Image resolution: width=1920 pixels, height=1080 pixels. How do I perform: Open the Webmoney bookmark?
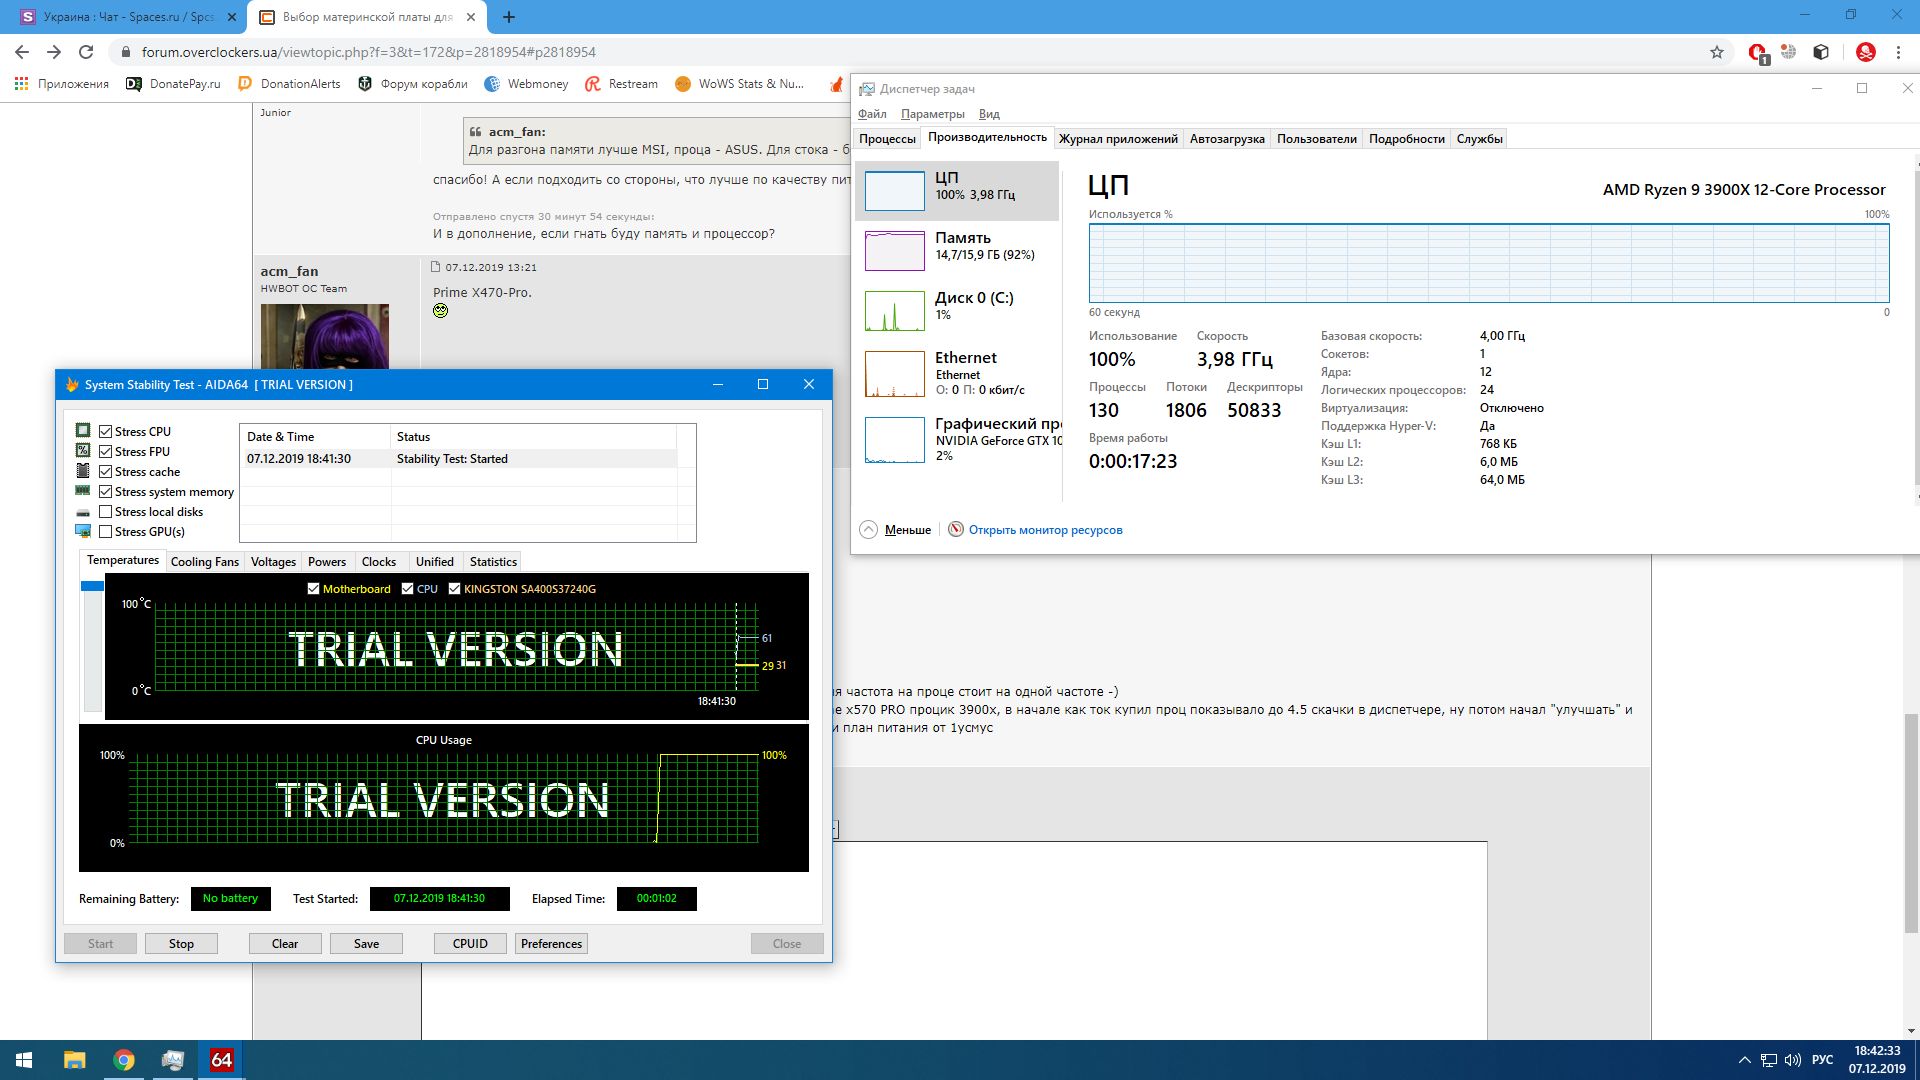tap(526, 84)
